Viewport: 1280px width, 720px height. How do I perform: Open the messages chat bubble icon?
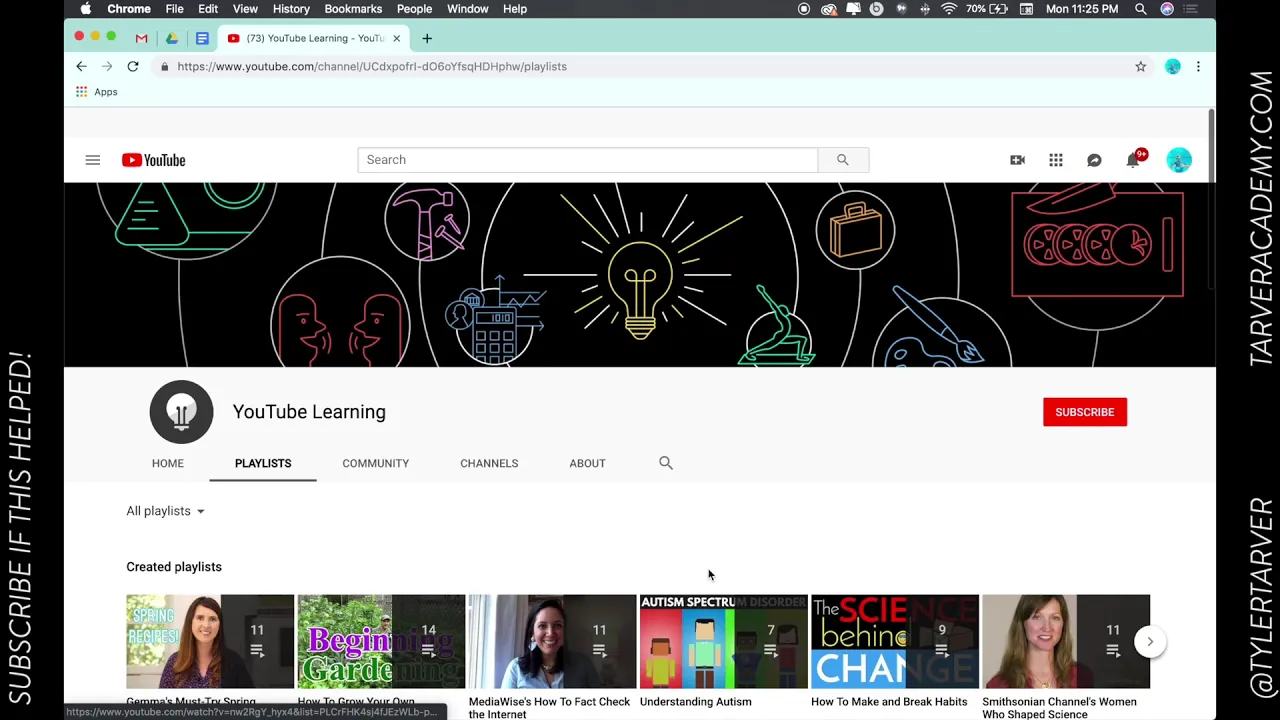(x=1094, y=160)
